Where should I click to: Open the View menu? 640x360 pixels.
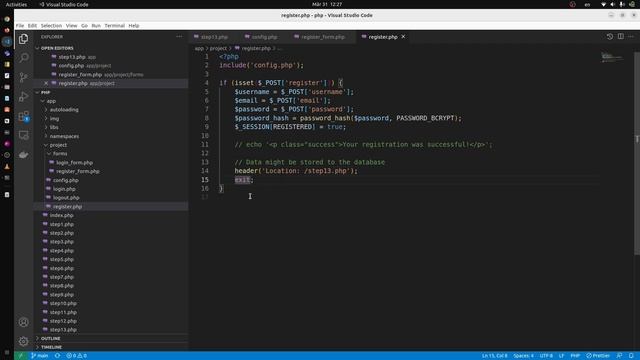[x=71, y=25]
